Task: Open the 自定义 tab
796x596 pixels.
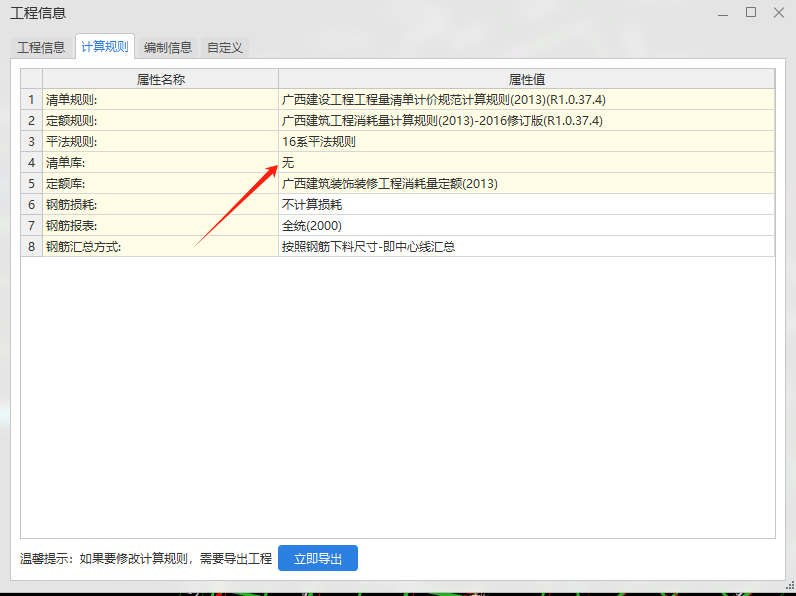Action: pos(225,48)
